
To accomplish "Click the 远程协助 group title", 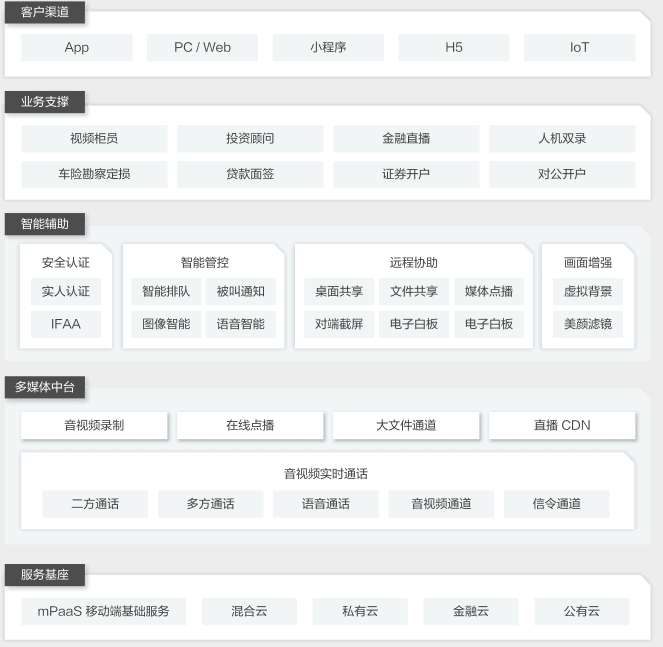I will click(x=414, y=263).
